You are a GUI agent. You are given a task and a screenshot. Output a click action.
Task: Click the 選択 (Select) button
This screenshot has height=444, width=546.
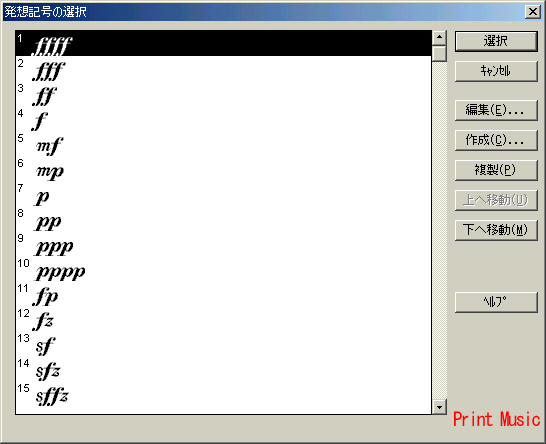(496, 41)
